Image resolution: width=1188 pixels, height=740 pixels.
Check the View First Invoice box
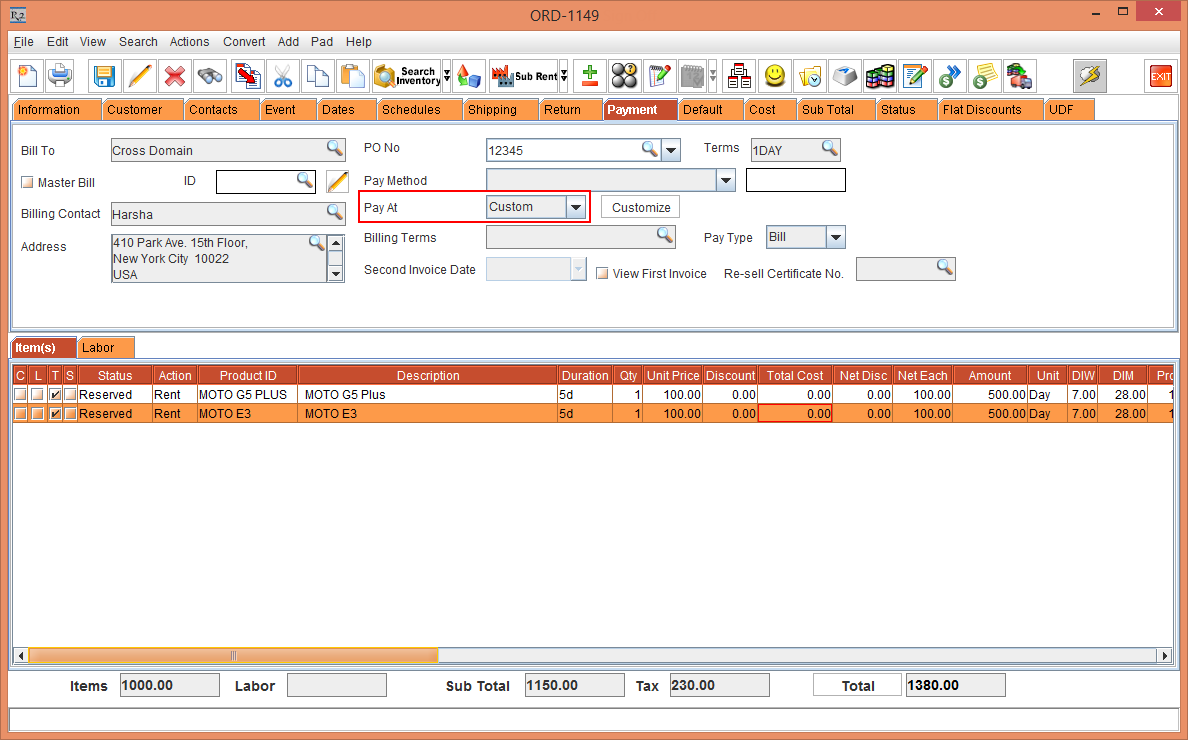602,273
